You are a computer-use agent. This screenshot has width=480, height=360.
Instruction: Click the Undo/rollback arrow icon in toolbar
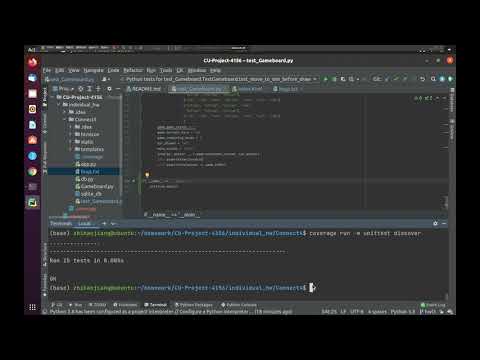click(x=422, y=79)
